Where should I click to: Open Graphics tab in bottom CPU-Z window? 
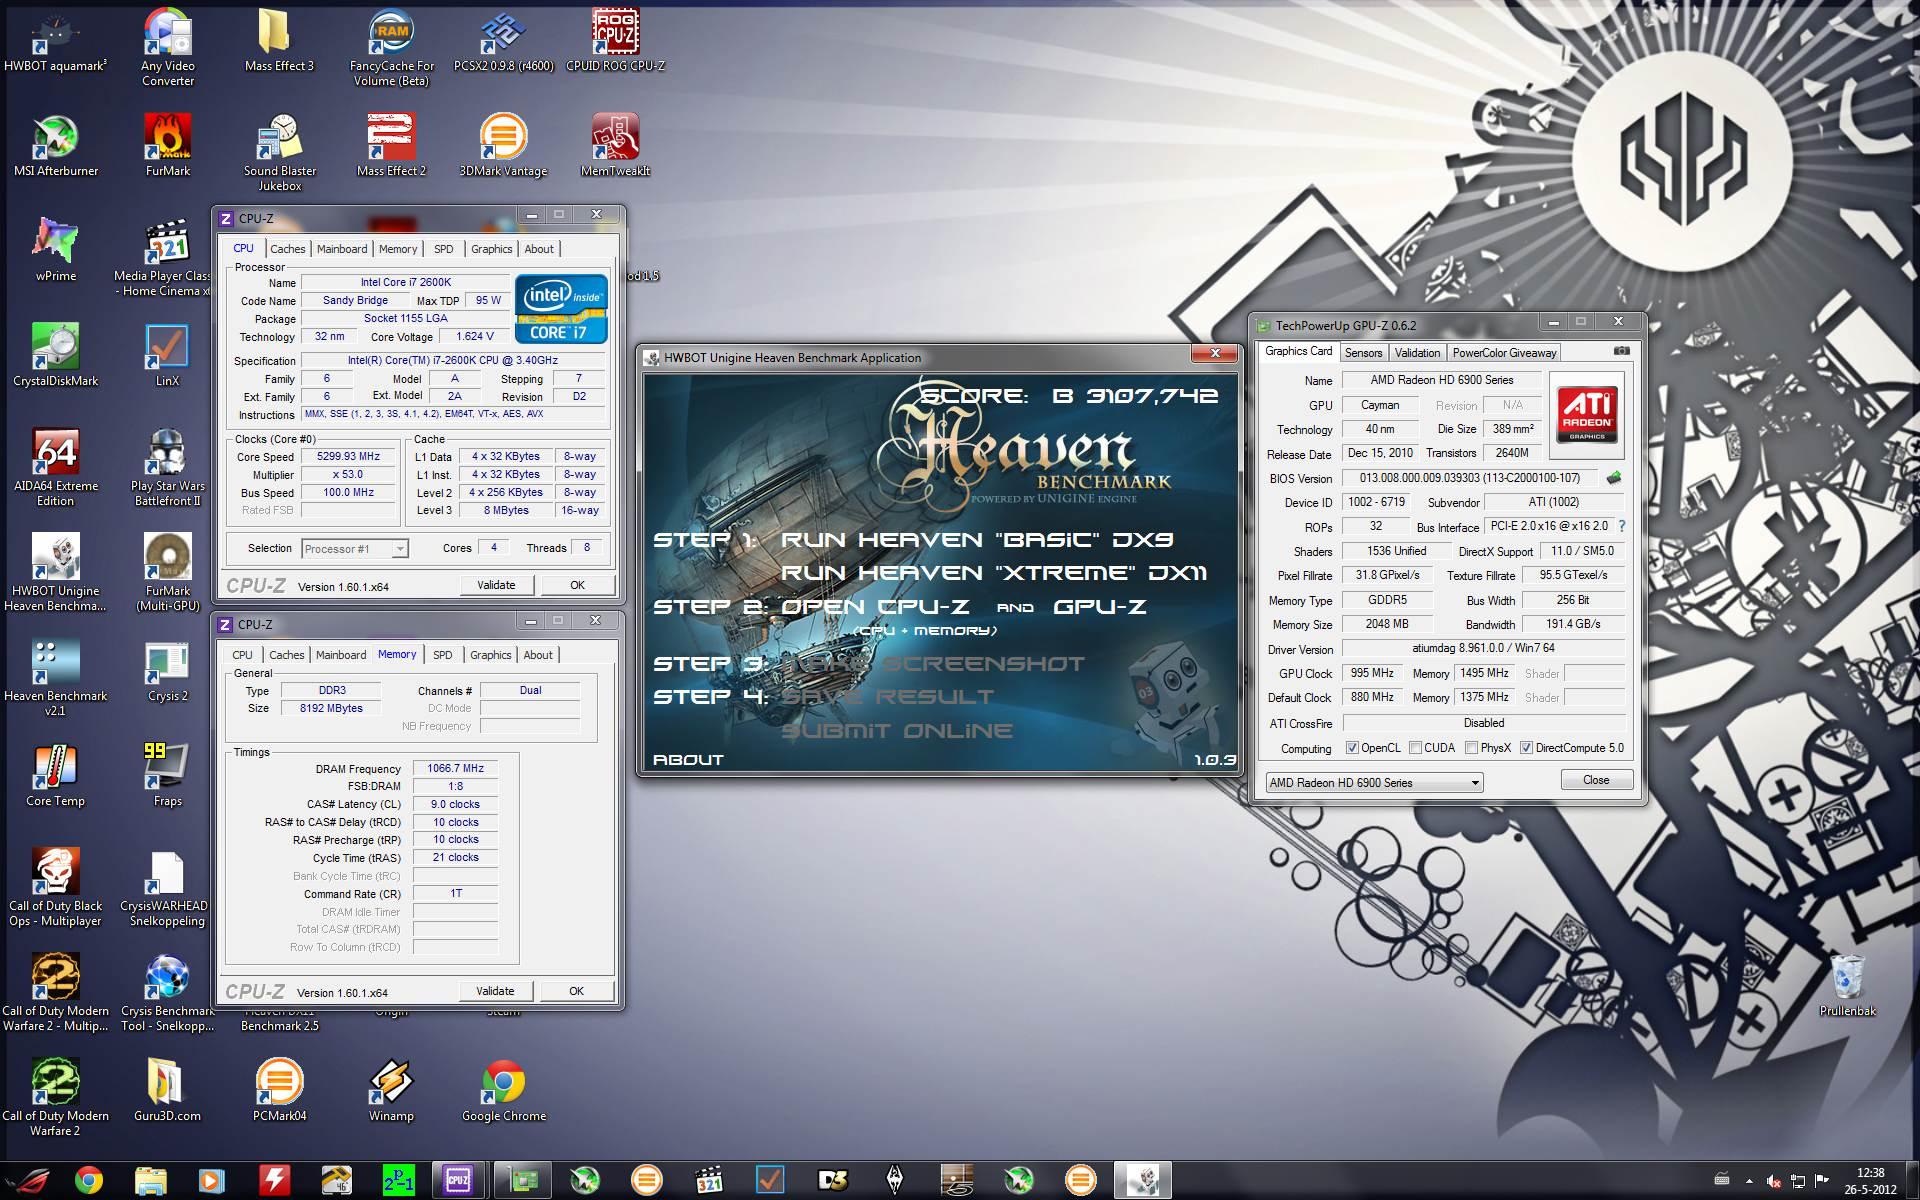pos(491,655)
